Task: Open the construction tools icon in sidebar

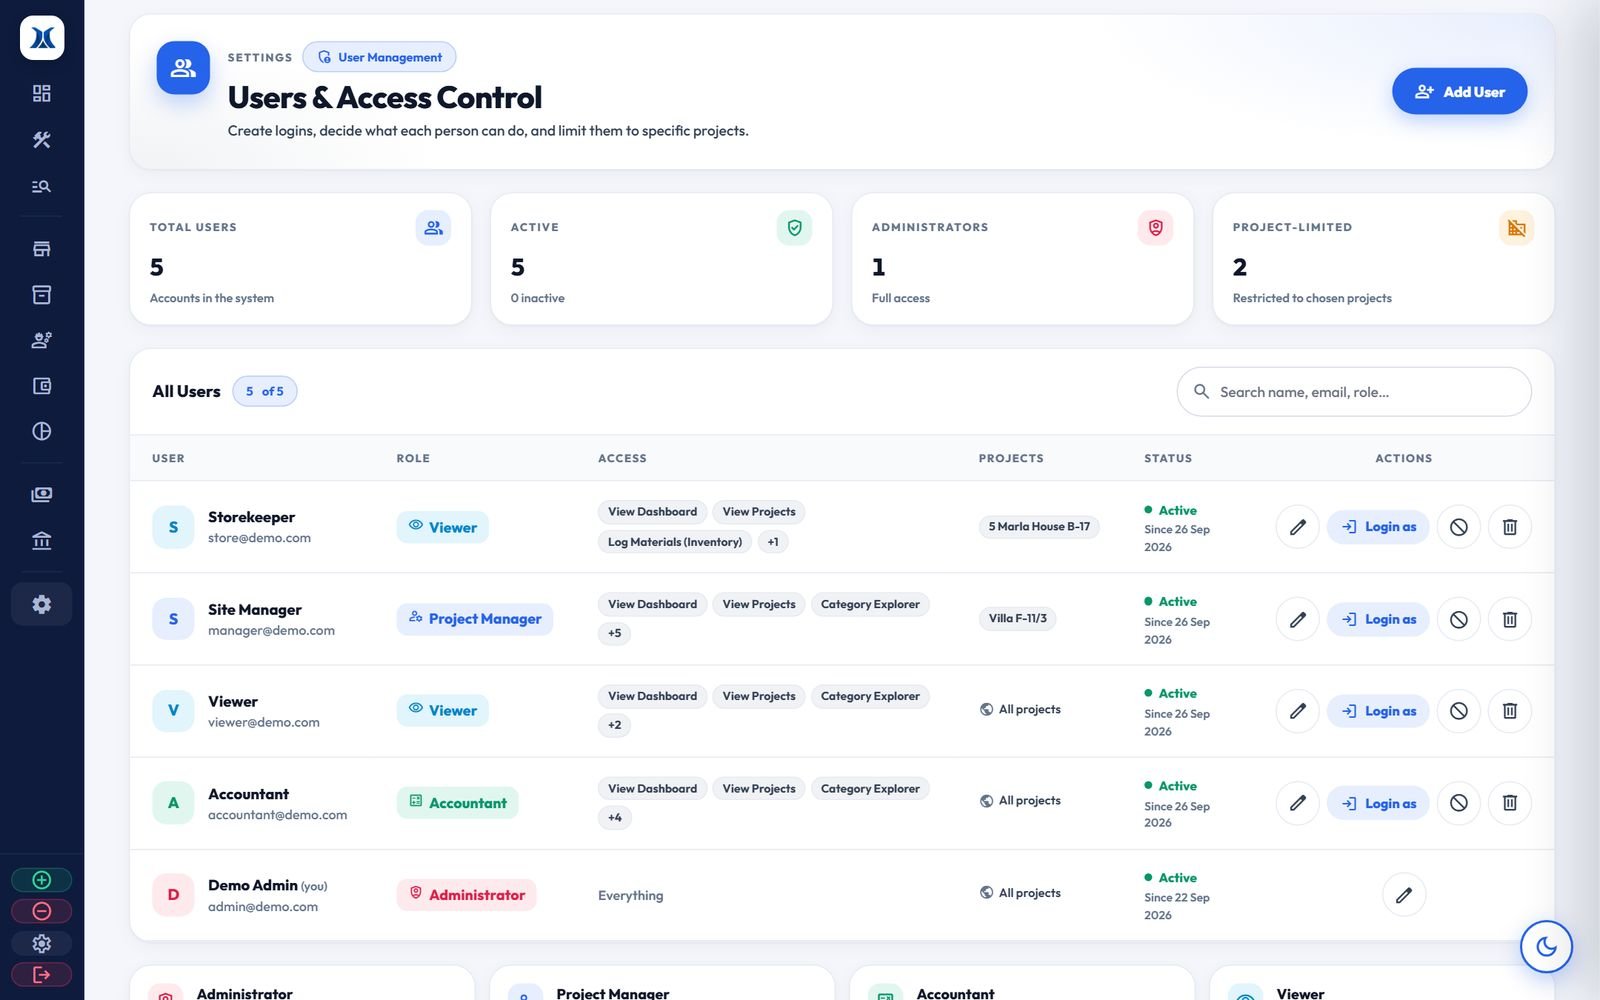Action: click(x=41, y=140)
